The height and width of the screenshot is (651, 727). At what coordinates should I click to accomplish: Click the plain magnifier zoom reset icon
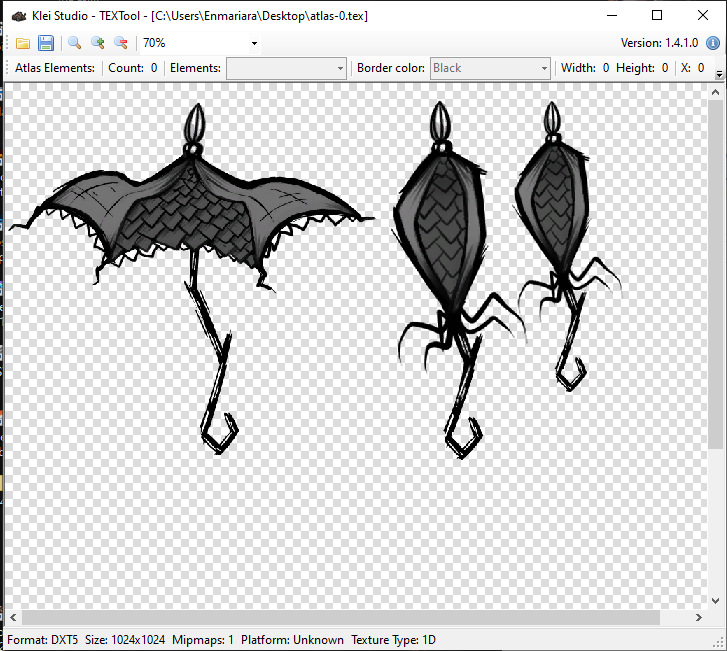pyautogui.click(x=74, y=43)
